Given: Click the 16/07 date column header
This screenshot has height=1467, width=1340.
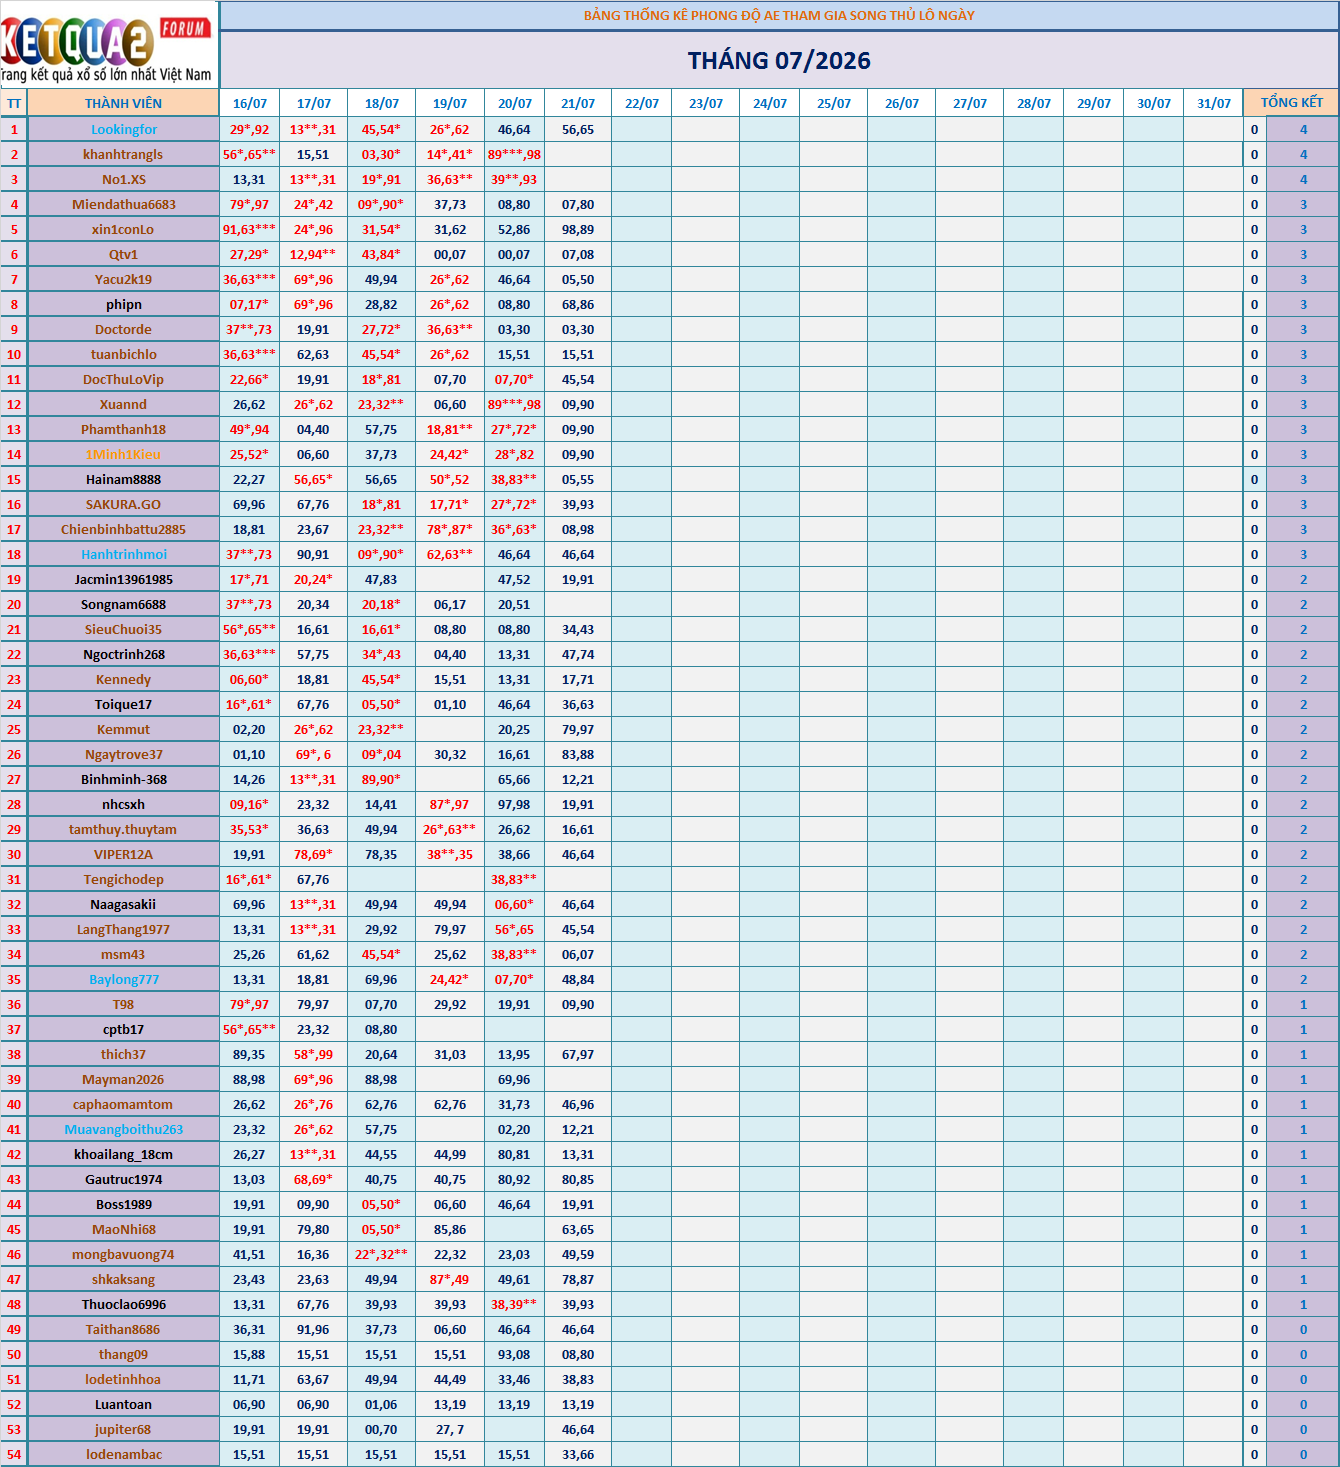Looking at the screenshot, I should pyautogui.click(x=249, y=103).
